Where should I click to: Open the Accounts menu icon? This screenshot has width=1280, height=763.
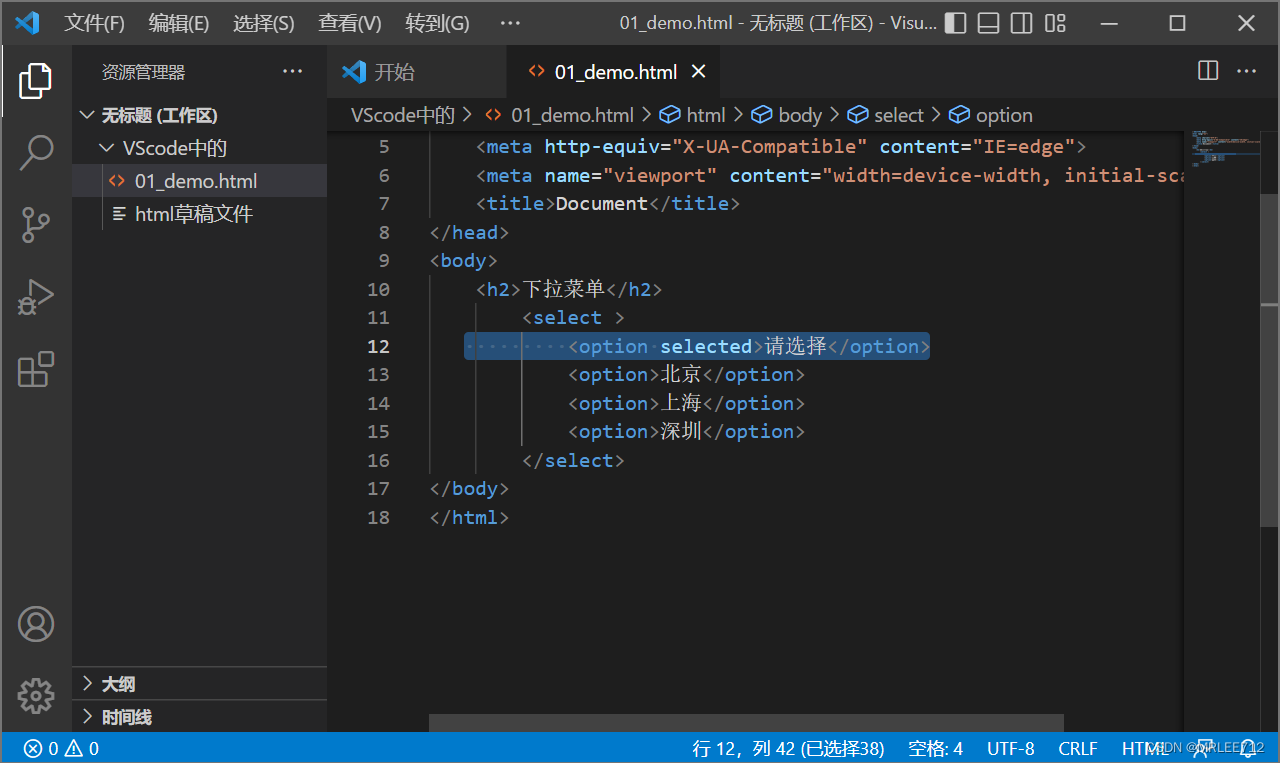[x=36, y=624]
